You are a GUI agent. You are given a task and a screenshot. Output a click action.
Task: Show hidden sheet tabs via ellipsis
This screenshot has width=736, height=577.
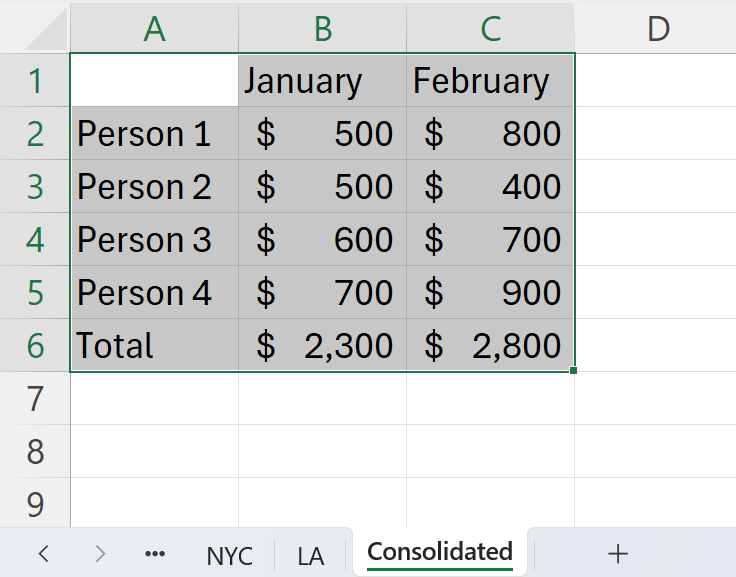pyautogui.click(x=155, y=553)
